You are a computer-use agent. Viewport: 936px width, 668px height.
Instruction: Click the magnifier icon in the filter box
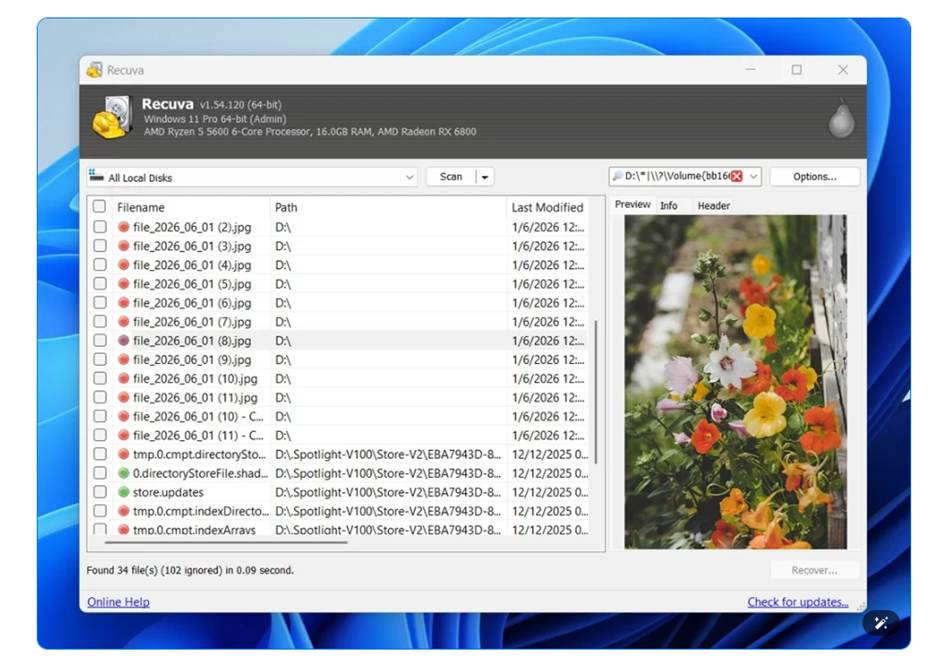pos(617,176)
